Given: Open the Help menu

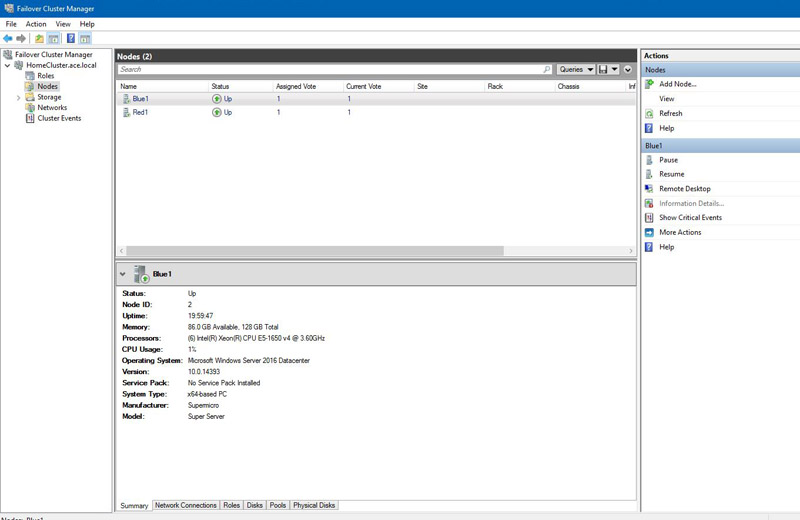Looking at the screenshot, I should pos(87,24).
